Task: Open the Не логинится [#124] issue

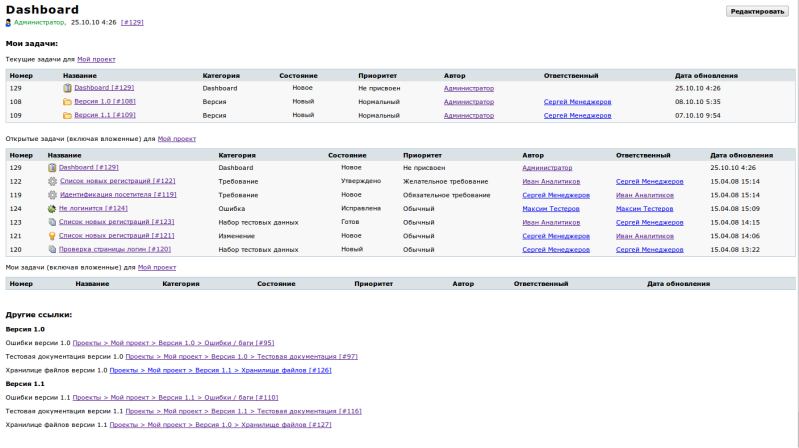Action: coord(93,209)
